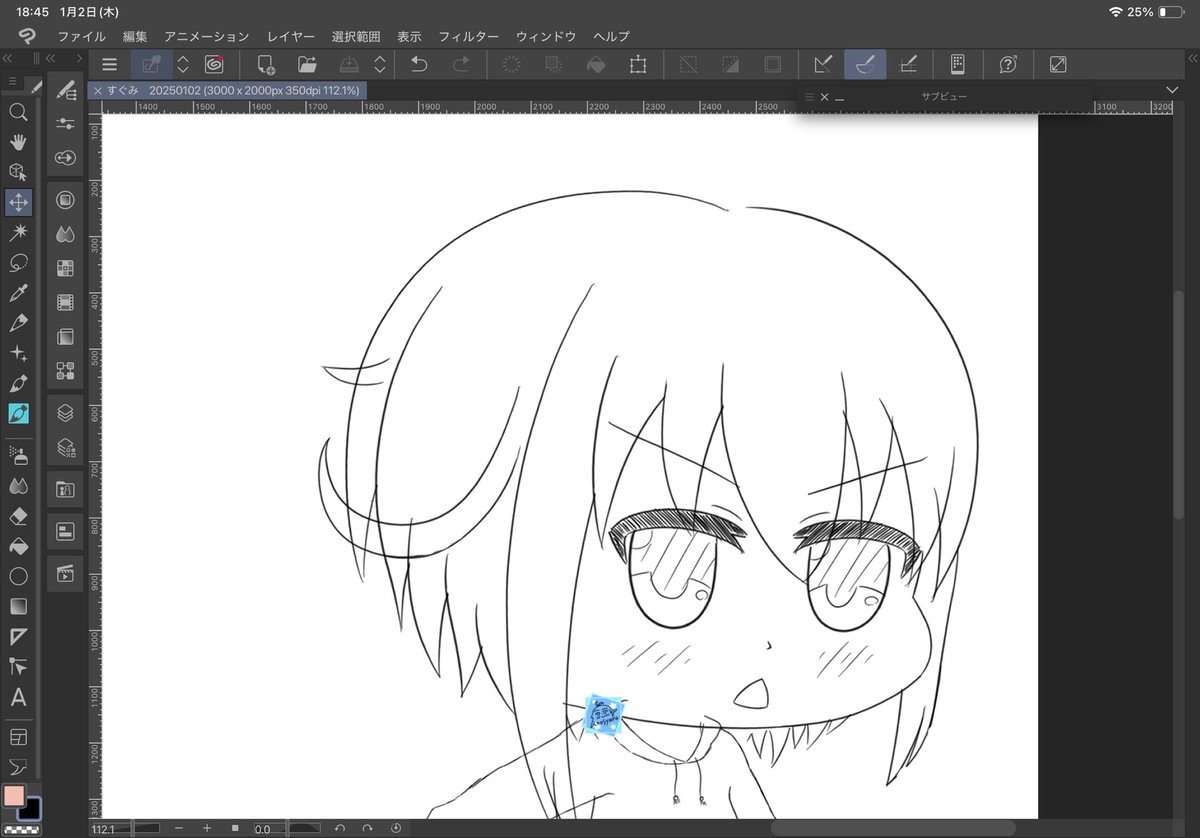1200x838 pixels.
Task: Open the film strip animation palette icon
Action: coord(66,301)
